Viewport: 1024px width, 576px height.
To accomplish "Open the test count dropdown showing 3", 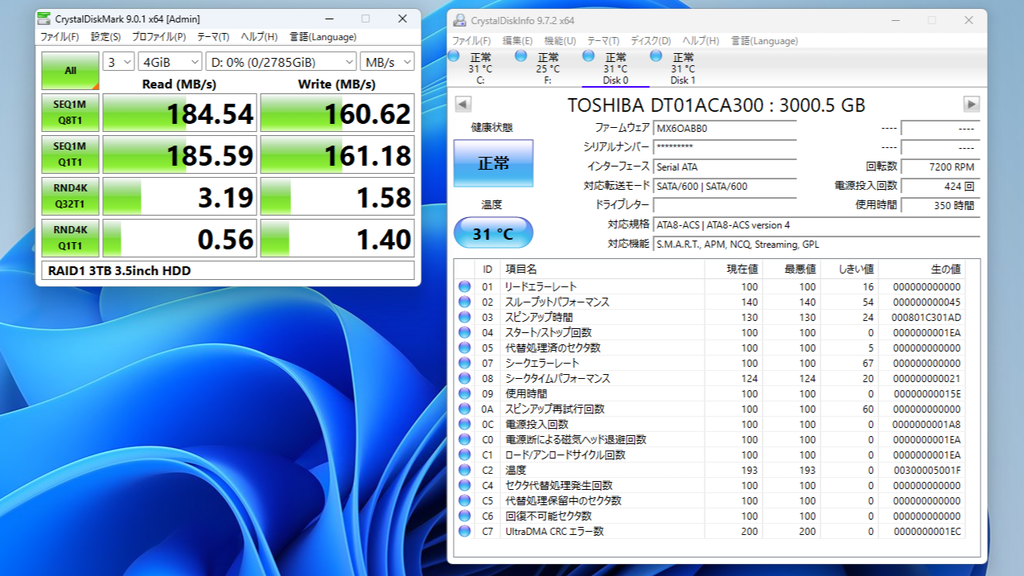I will 119,62.
